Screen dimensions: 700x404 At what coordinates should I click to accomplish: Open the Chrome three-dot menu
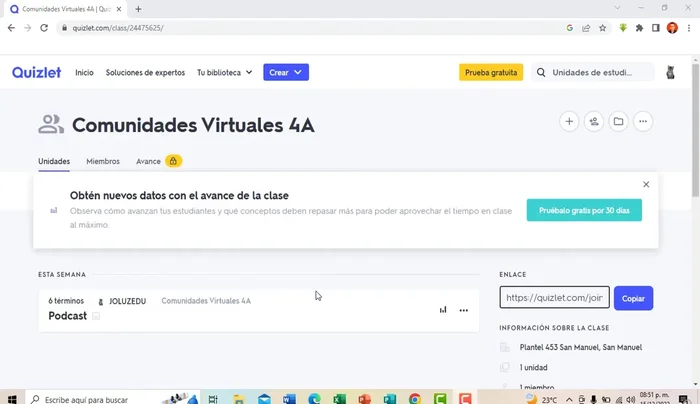(x=689, y=28)
